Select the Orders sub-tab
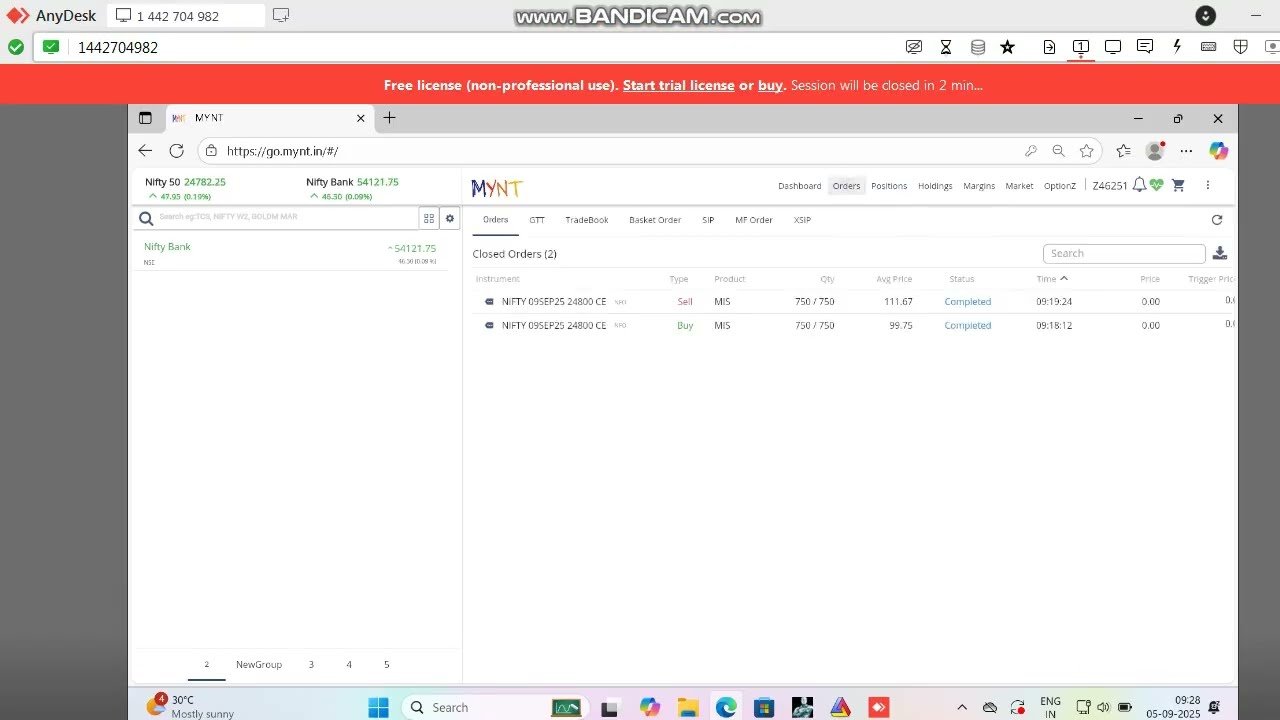This screenshot has width=1280, height=720. pos(496,220)
